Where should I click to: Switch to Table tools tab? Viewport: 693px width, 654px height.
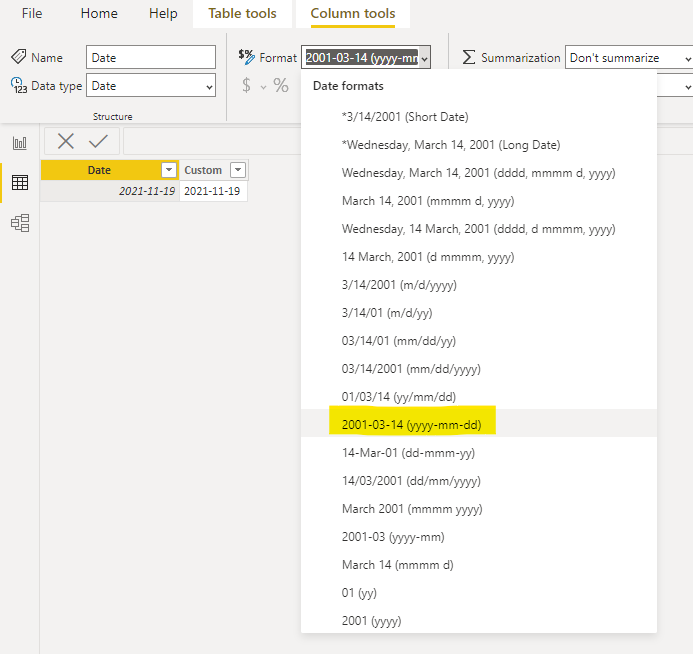tap(242, 14)
